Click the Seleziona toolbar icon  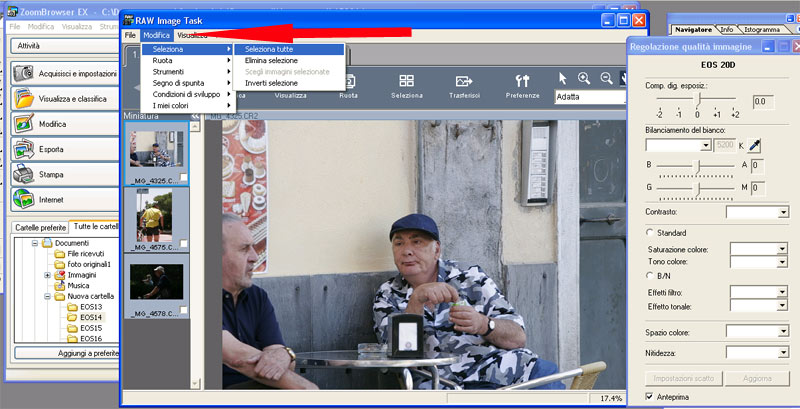point(407,85)
